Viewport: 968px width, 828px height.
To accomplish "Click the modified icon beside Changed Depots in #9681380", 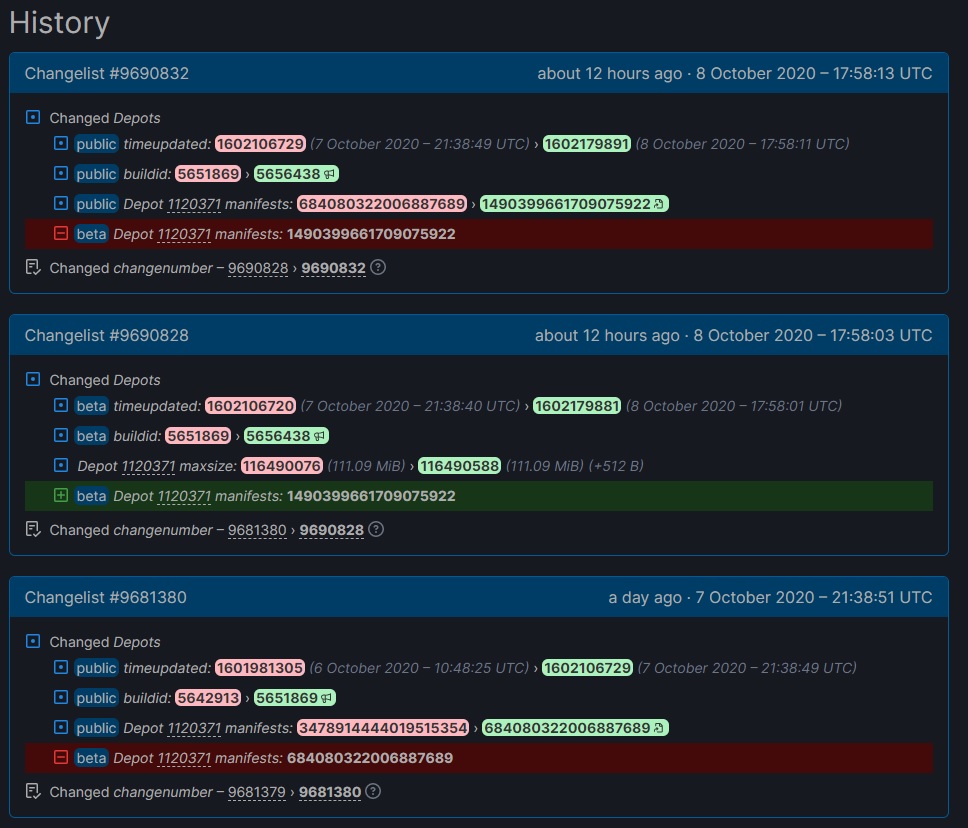I will 33,641.
